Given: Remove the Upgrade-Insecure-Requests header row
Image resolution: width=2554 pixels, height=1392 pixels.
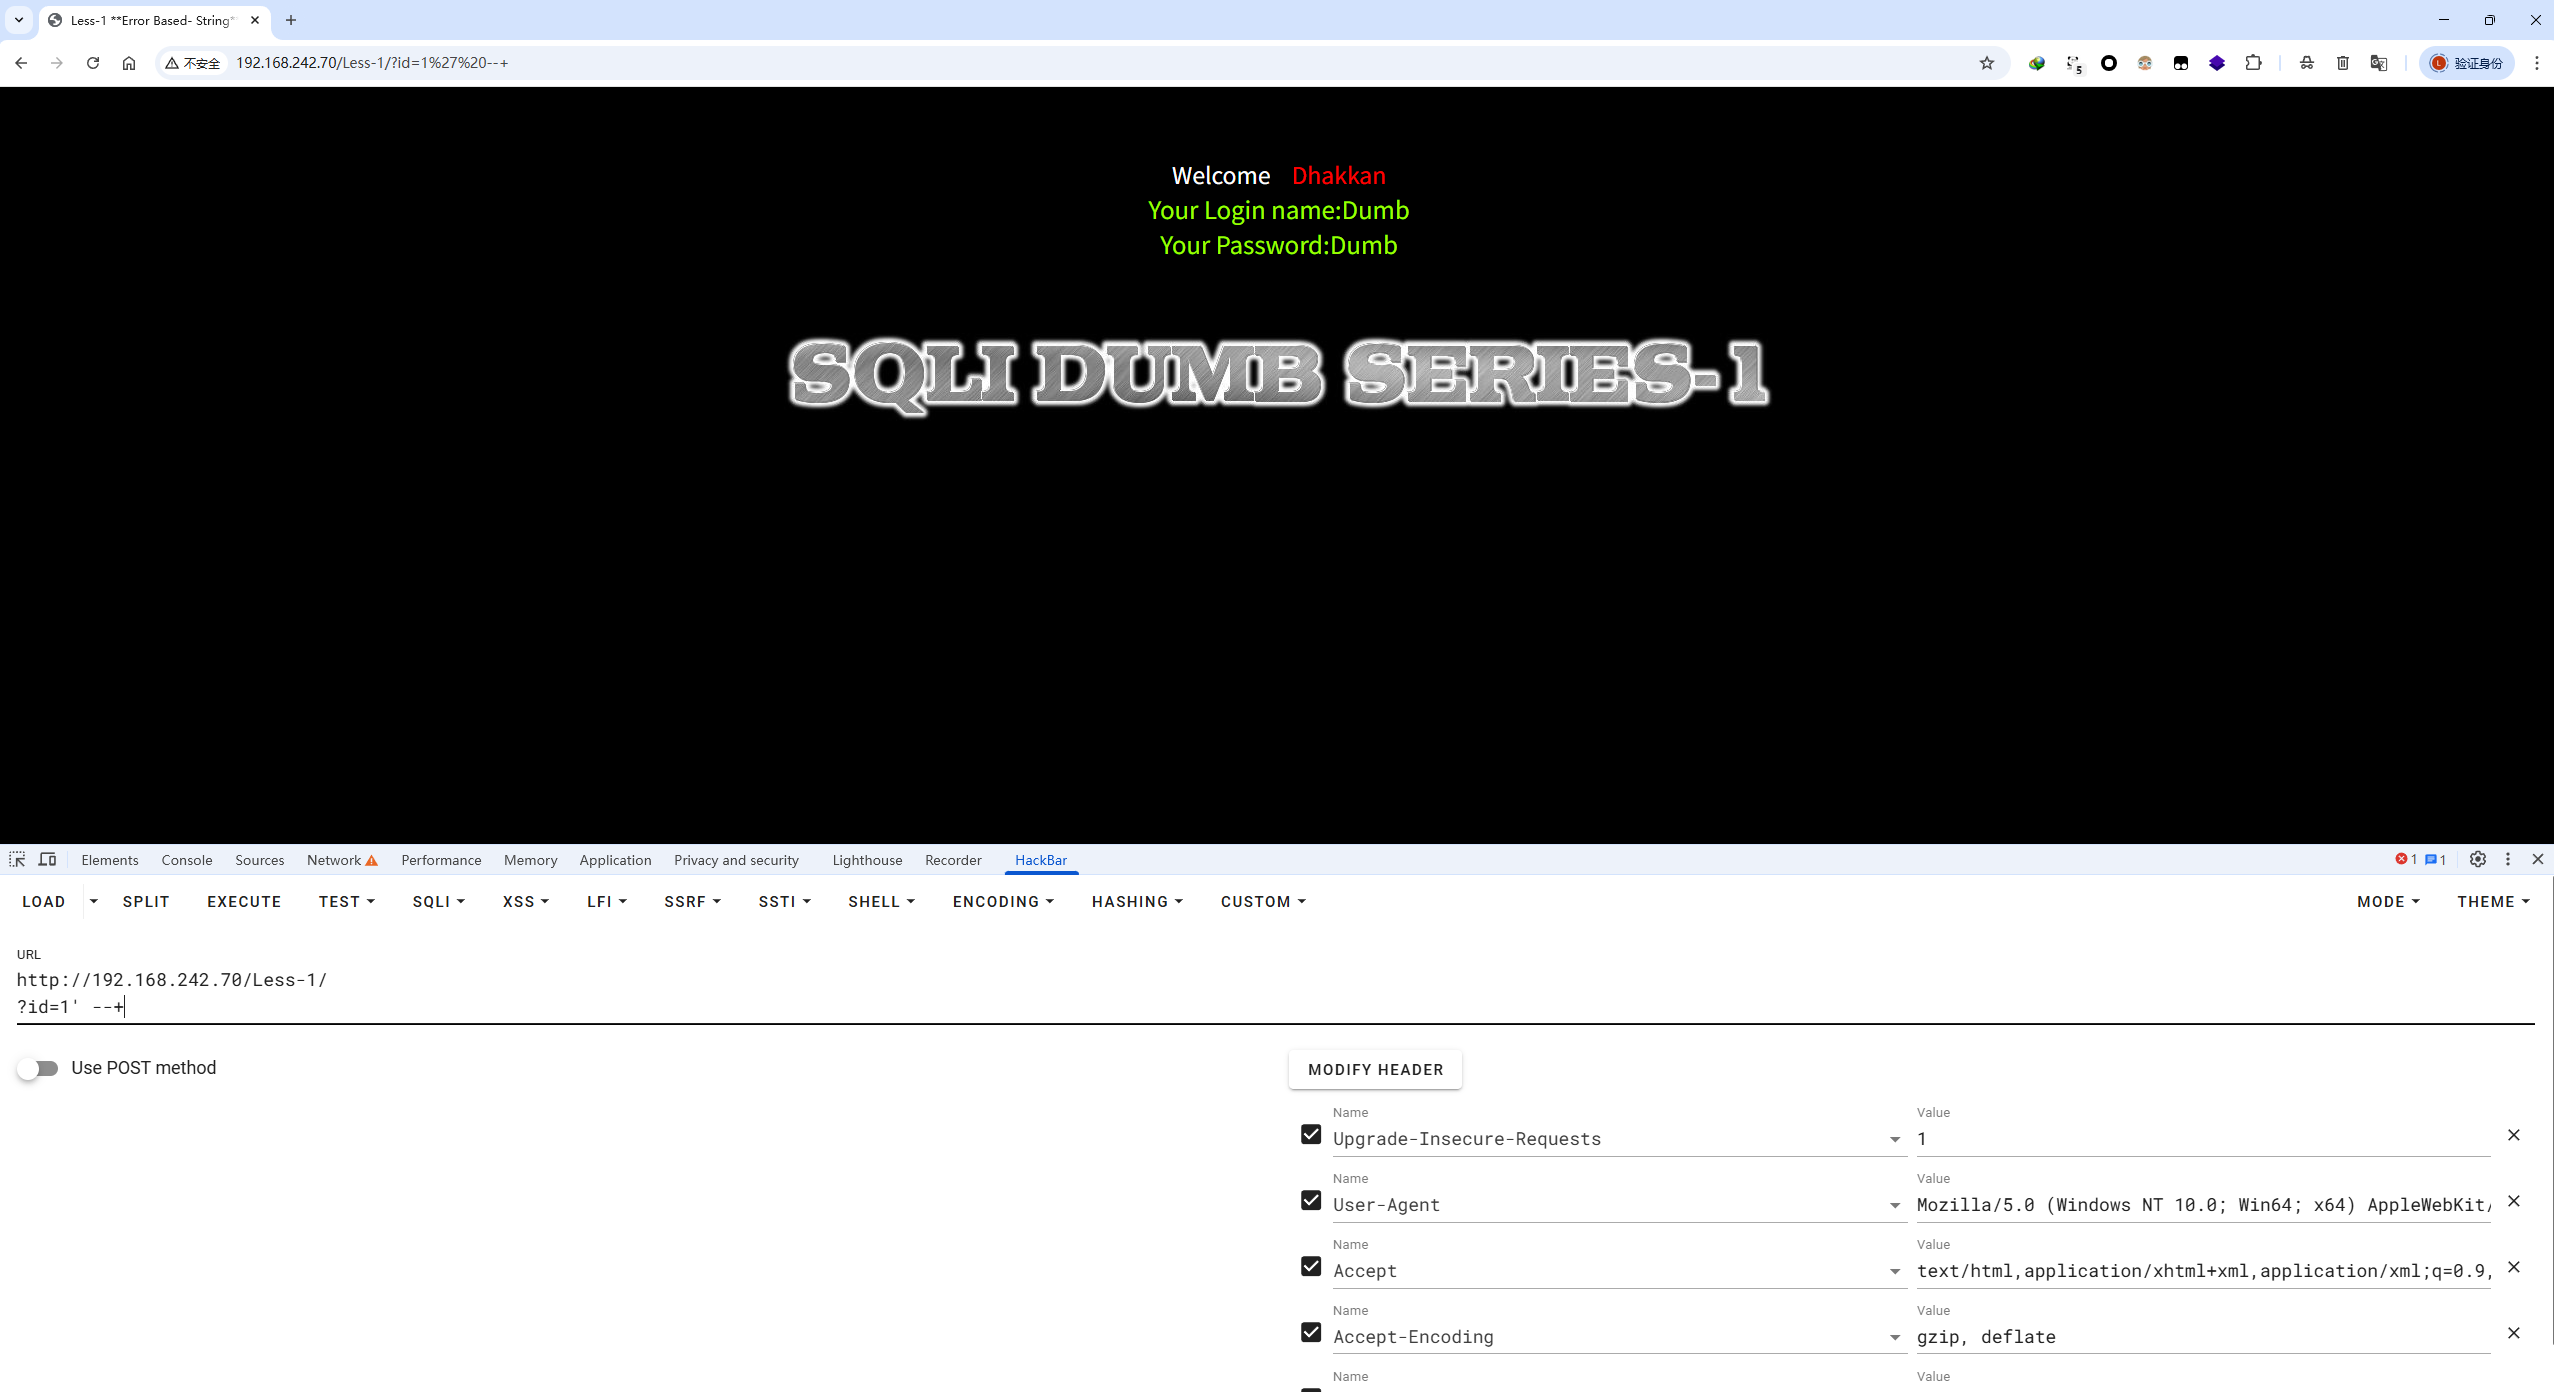Looking at the screenshot, I should point(2514,1135).
